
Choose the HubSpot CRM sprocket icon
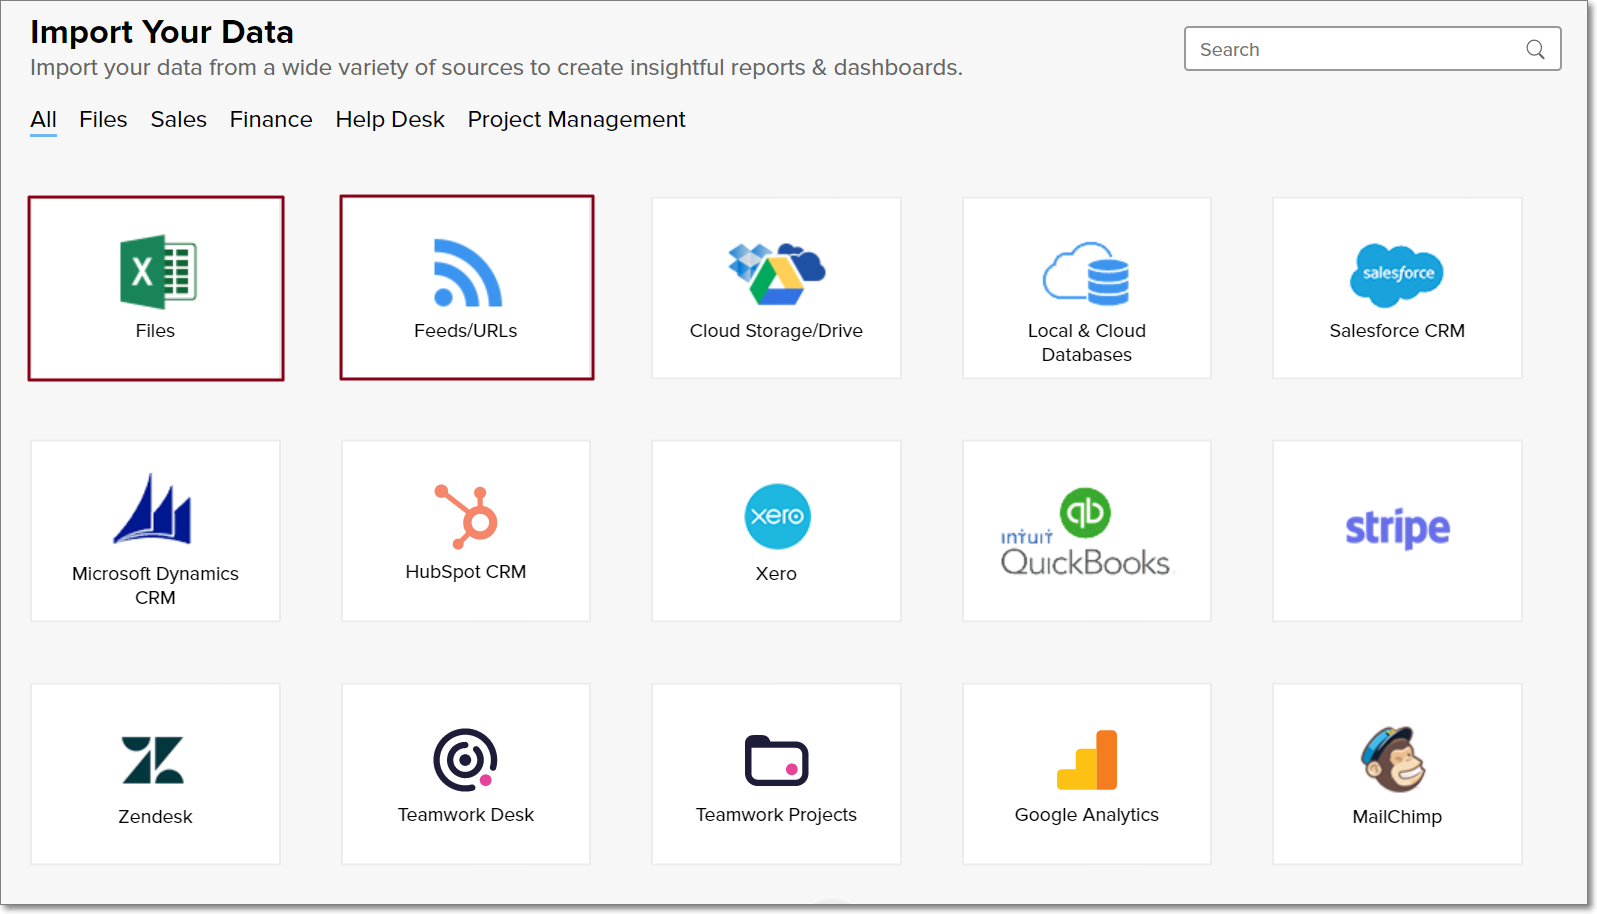(466, 517)
